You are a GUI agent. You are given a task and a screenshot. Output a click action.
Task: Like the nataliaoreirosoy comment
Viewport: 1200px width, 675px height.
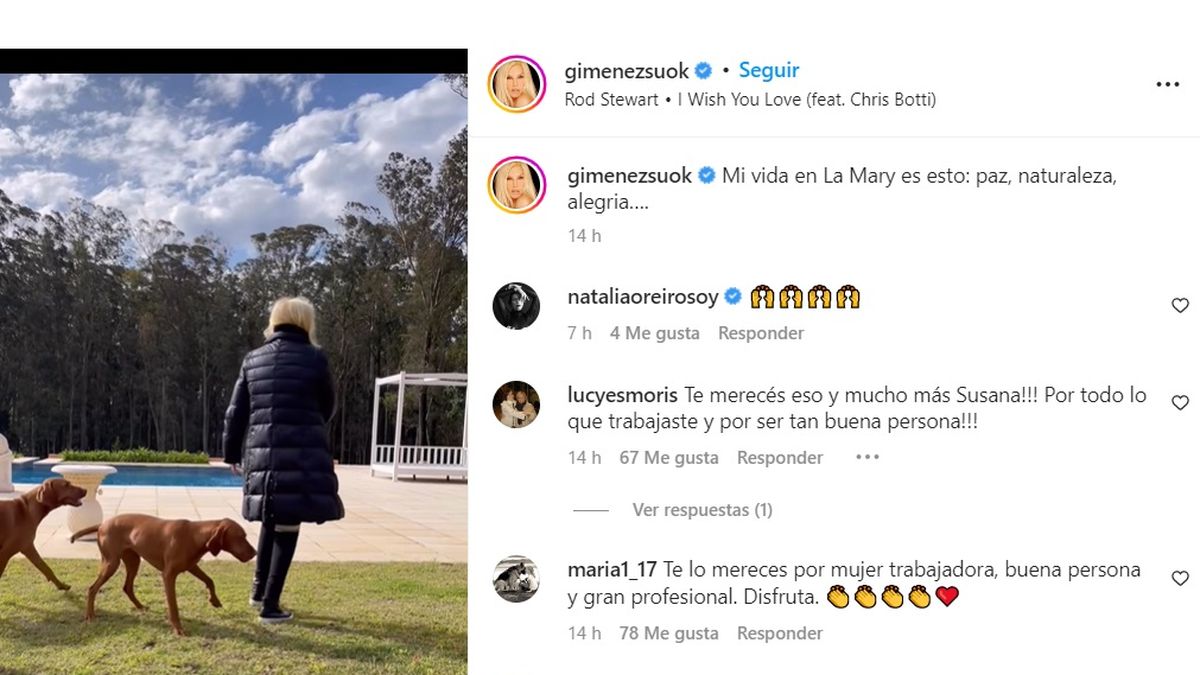pos(1180,305)
